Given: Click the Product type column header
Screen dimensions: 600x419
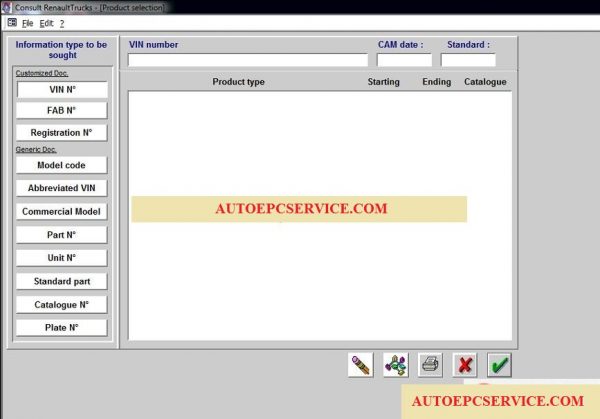Looking at the screenshot, I should point(238,82).
